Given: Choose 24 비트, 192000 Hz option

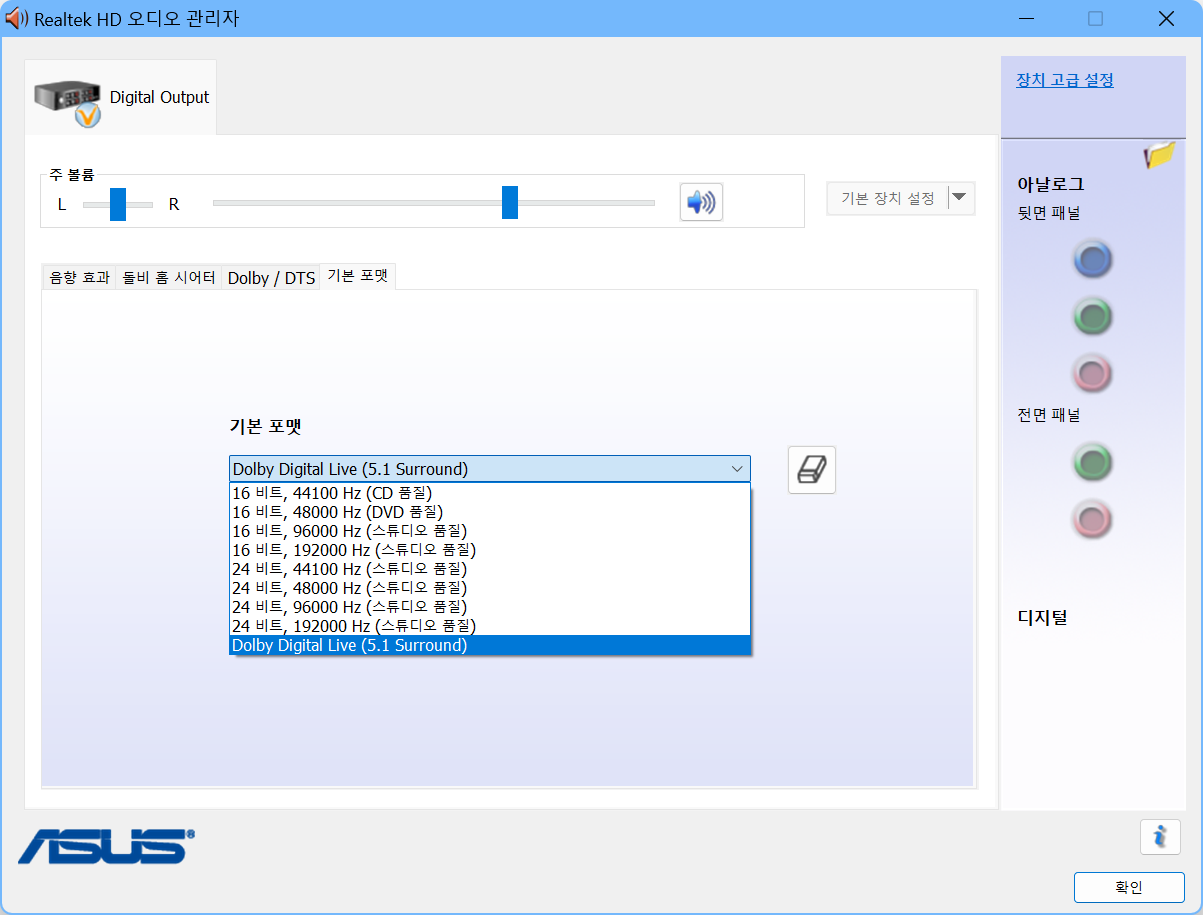Looking at the screenshot, I should (x=490, y=626).
